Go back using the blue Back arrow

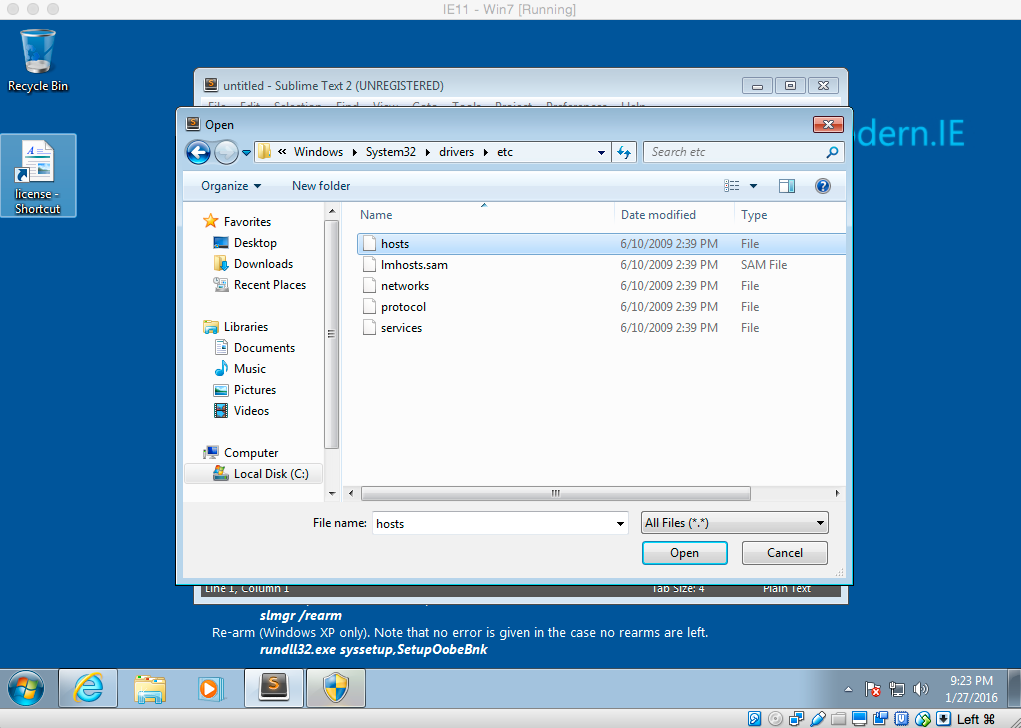tap(198, 152)
